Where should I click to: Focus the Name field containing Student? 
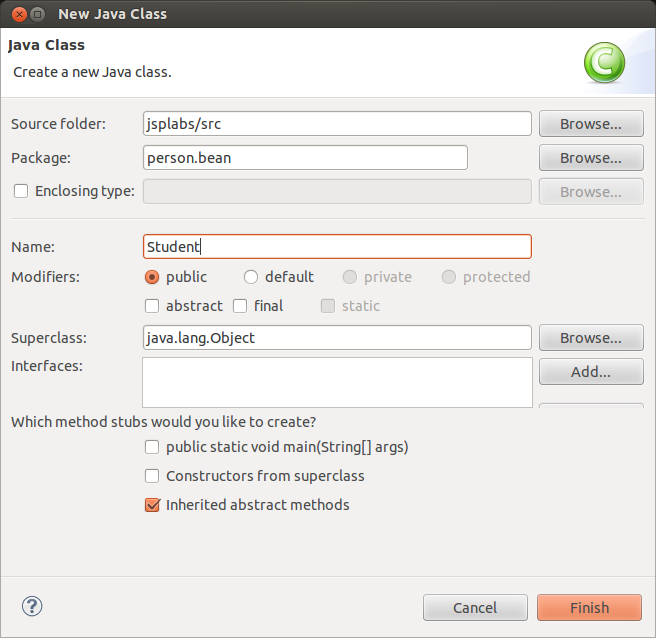pyautogui.click(x=337, y=247)
